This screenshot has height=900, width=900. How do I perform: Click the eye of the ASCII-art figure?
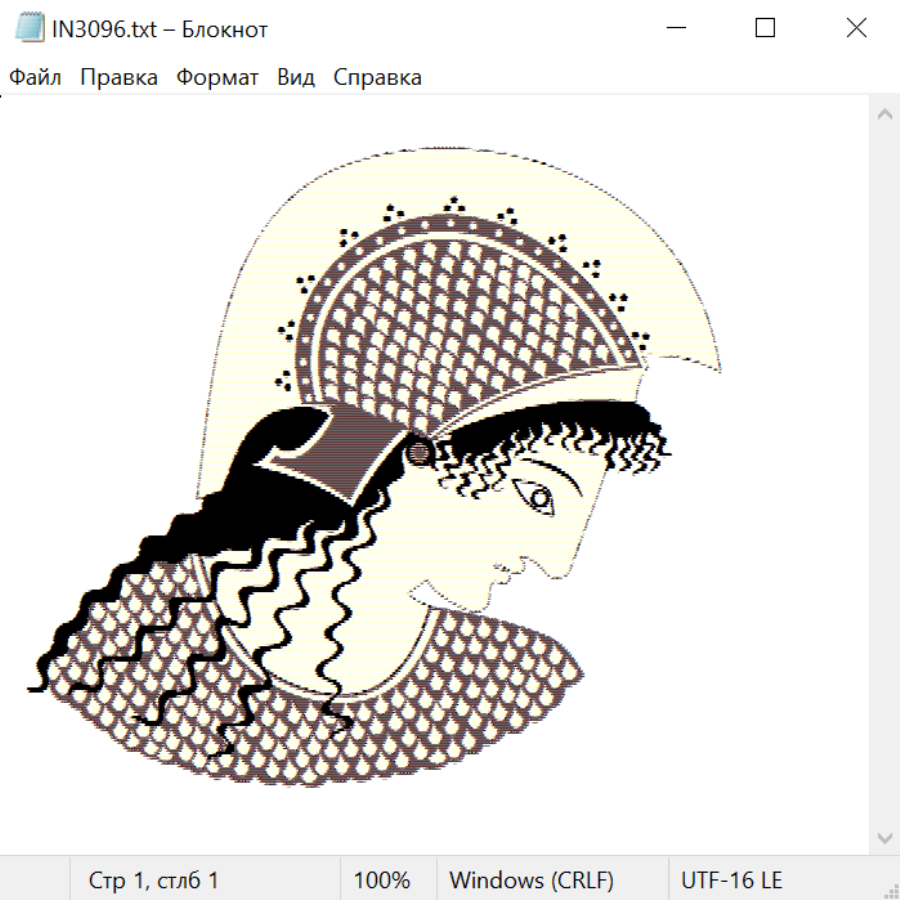click(x=537, y=496)
